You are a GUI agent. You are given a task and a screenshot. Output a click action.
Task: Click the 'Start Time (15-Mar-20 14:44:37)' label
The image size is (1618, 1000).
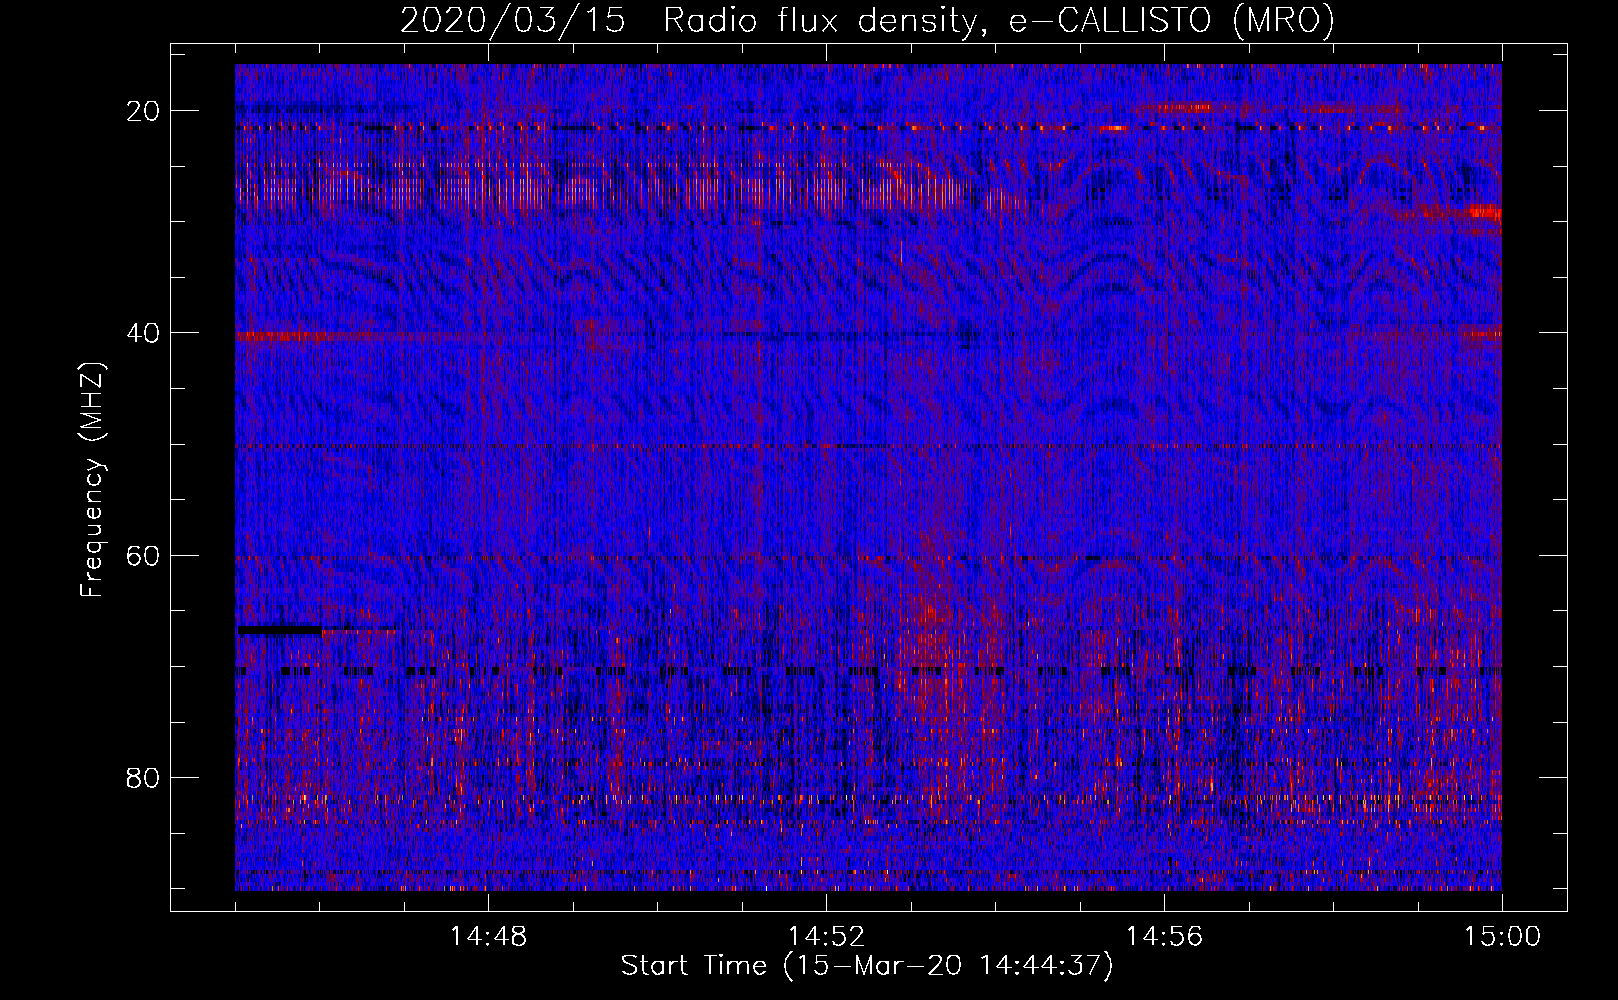click(x=867, y=966)
